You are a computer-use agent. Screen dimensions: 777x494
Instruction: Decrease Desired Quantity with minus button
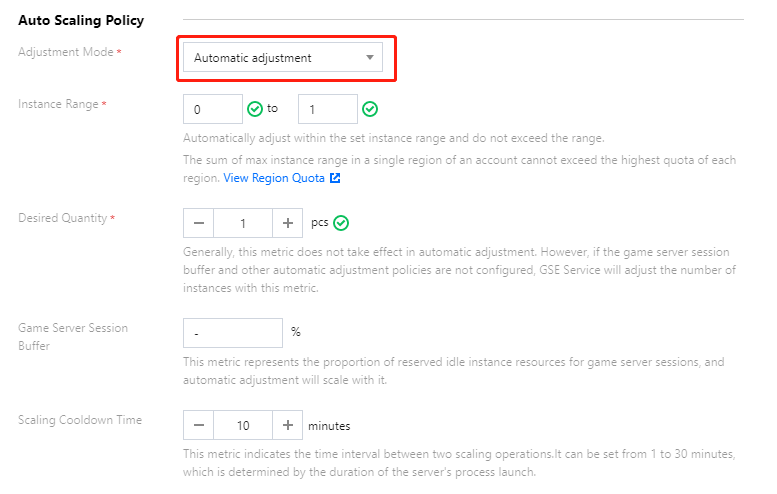point(199,223)
